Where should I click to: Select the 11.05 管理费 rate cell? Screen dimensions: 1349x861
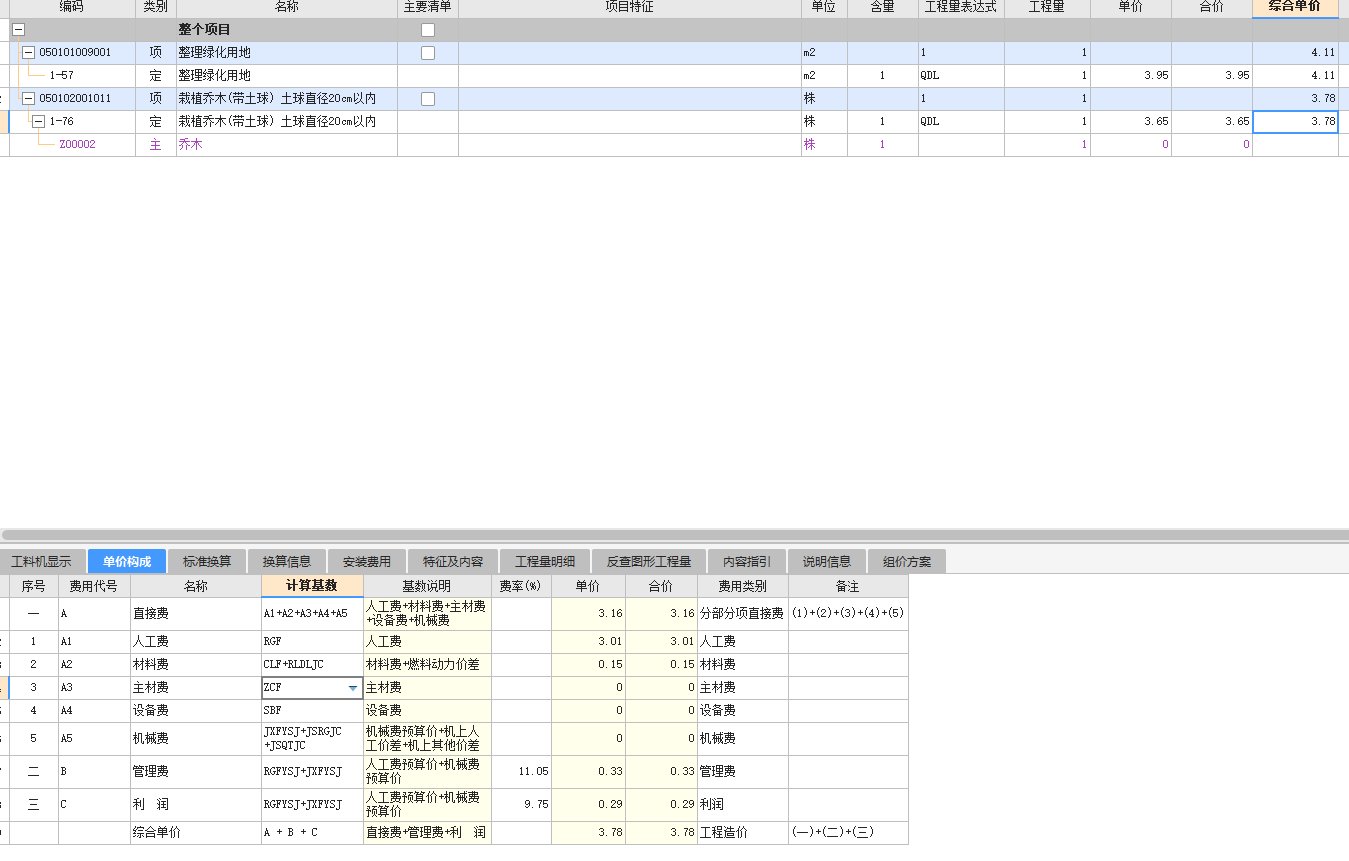tap(521, 772)
